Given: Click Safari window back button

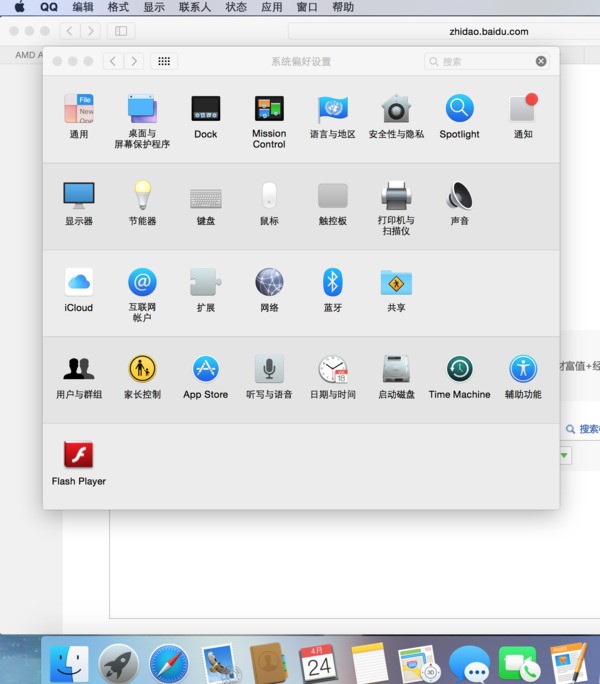Looking at the screenshot, I should (x=69, y=31).
